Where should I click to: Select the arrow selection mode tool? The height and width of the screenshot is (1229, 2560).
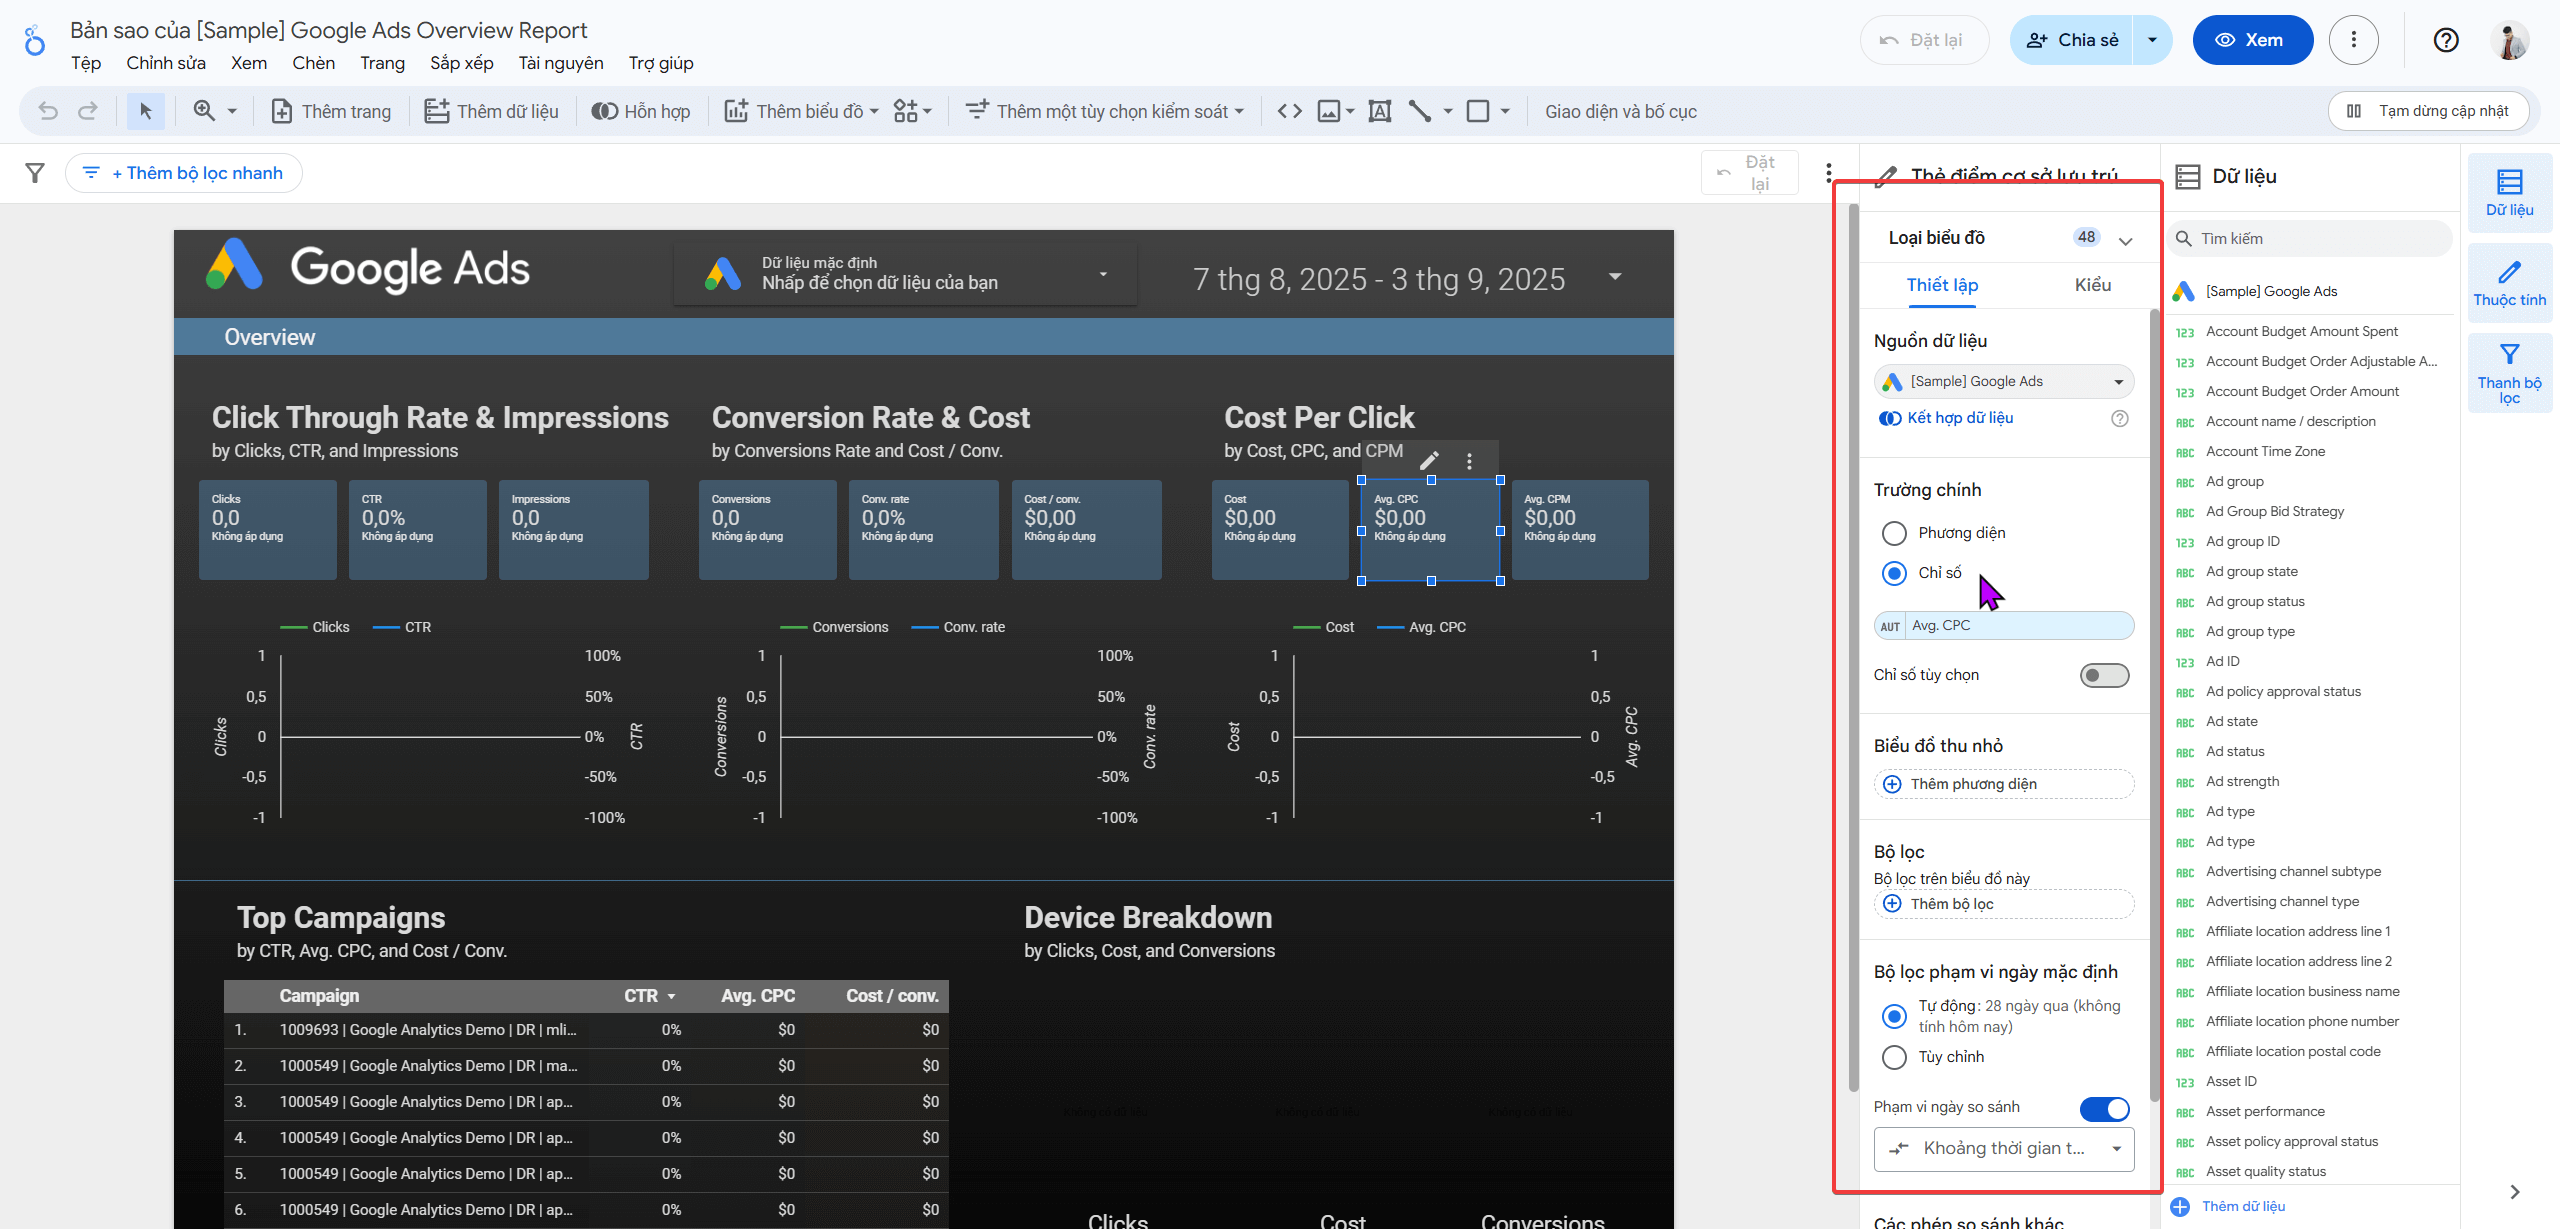pyautogui.click(x=146, y=111)
